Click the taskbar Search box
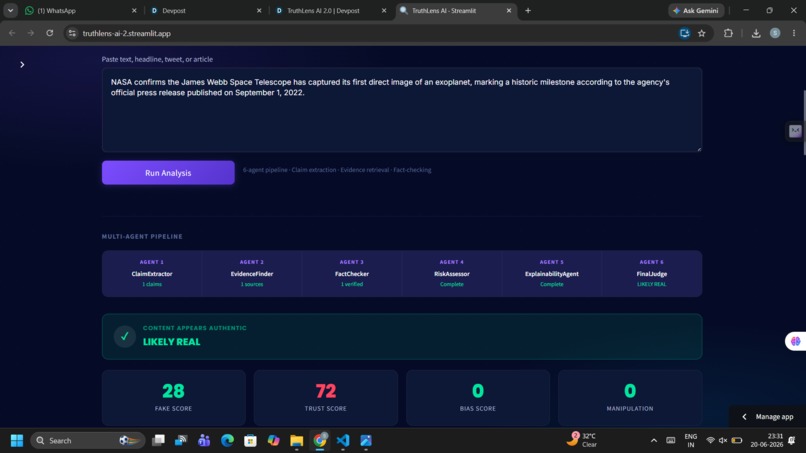 pyautogui.click(x=87, y=441)
